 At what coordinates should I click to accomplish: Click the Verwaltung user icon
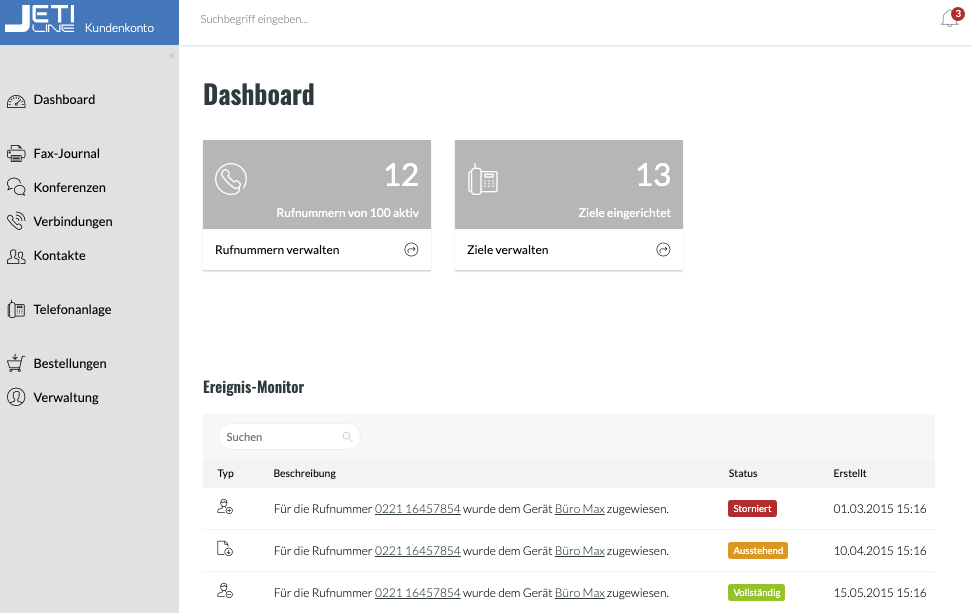(16, 397)
